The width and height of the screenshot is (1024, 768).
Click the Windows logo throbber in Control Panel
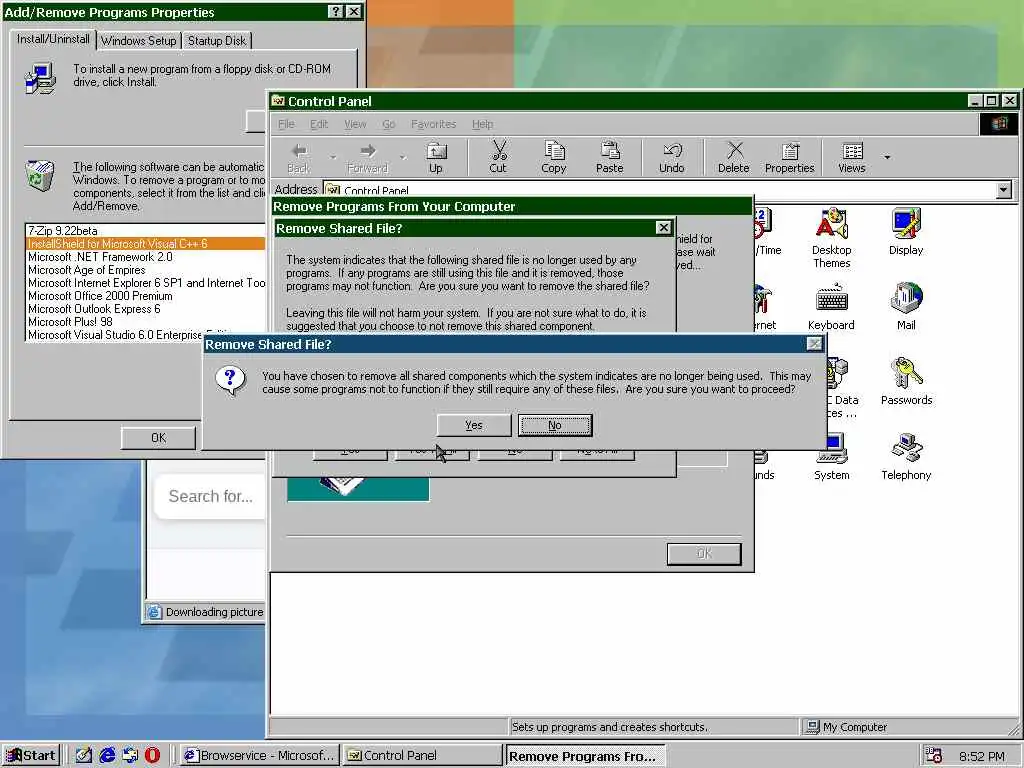[999, 124]
